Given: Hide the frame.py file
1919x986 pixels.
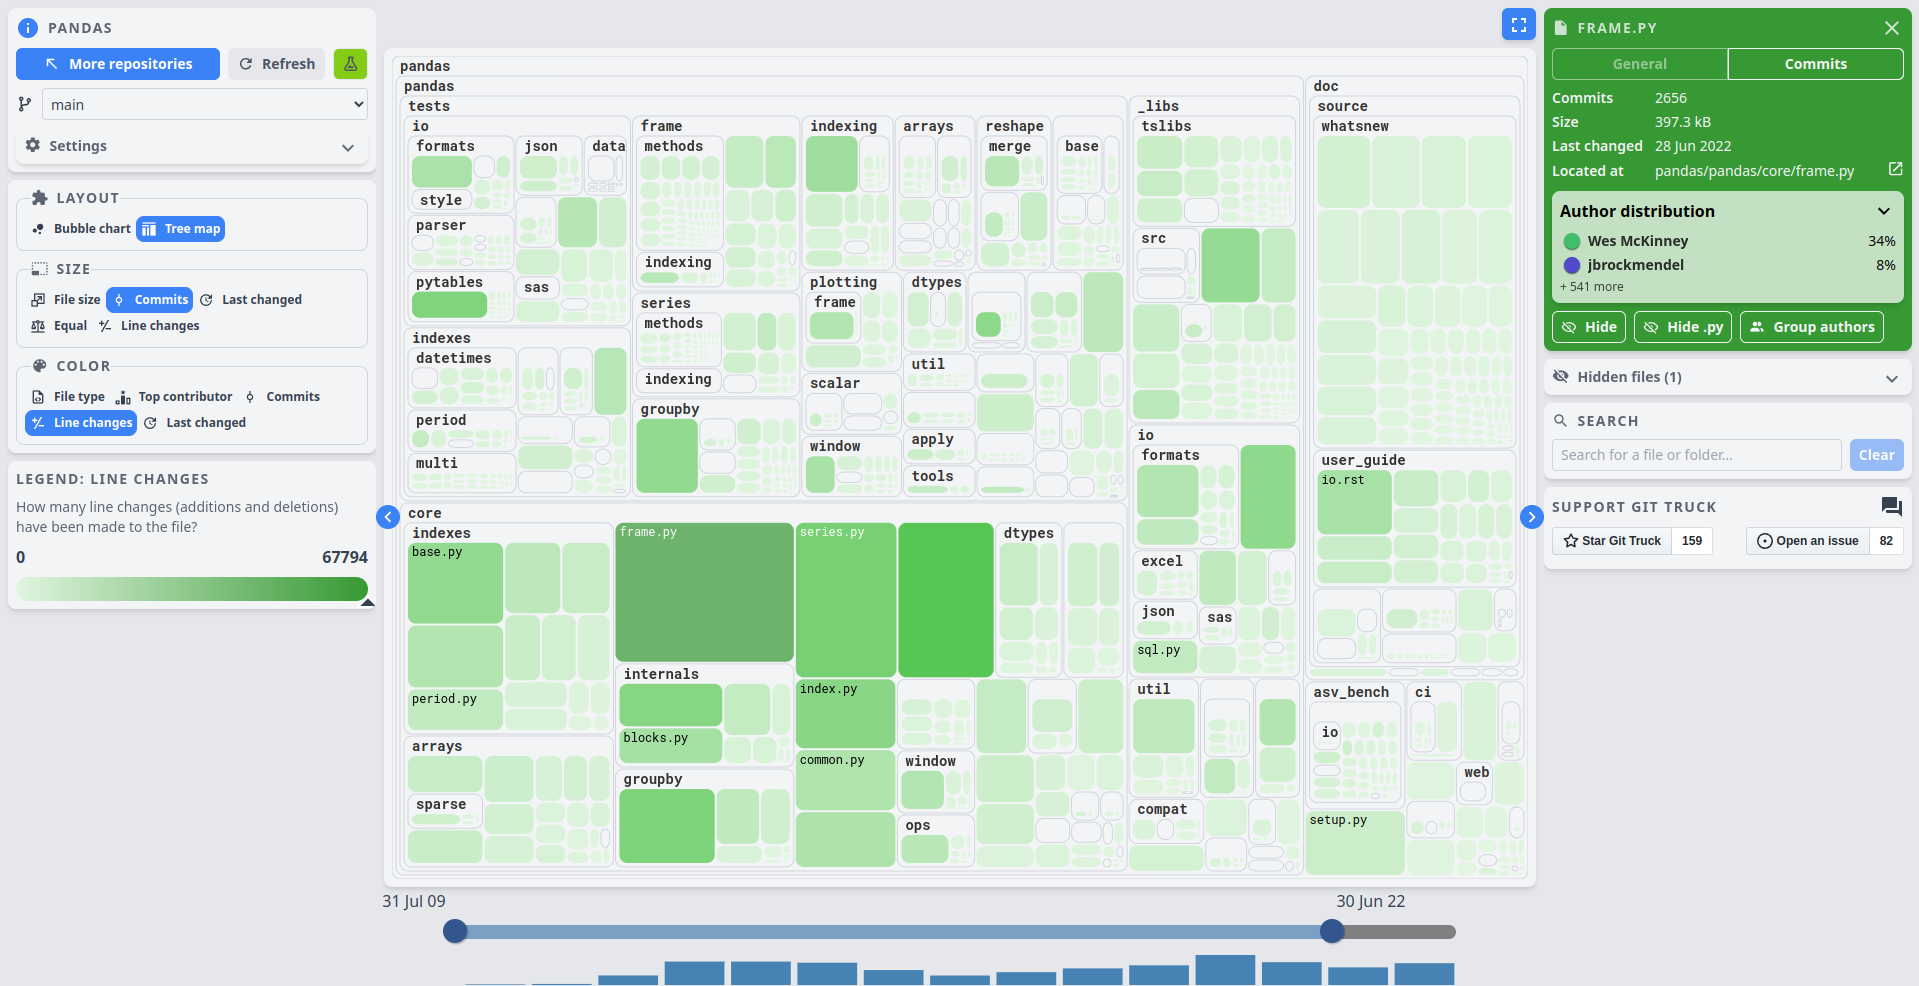Looking at the screenshot, I should (1589, 327).
